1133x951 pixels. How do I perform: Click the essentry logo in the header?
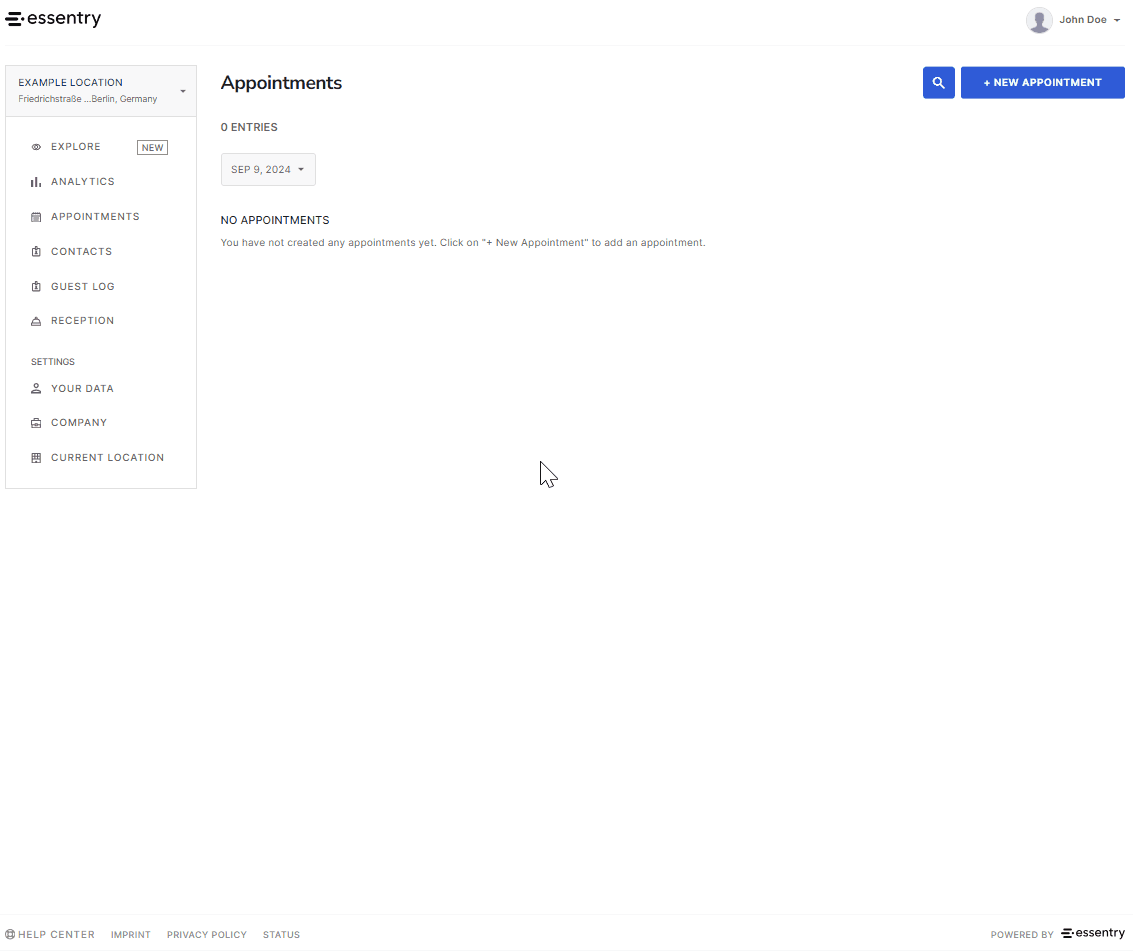(53, 19)
